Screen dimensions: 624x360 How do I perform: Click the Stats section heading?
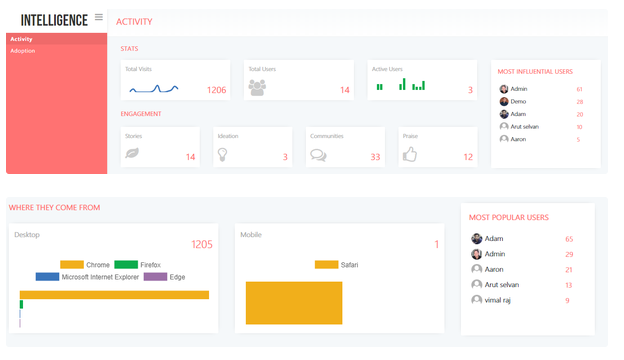tap(129, 49)
